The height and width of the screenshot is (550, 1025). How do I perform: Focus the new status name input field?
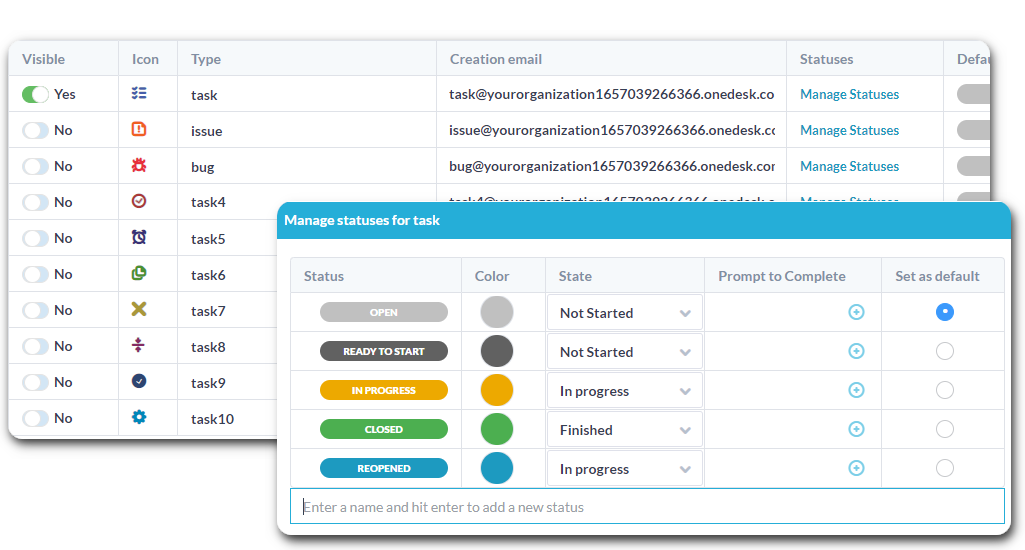pyautogui.click(x=647, y=506)
